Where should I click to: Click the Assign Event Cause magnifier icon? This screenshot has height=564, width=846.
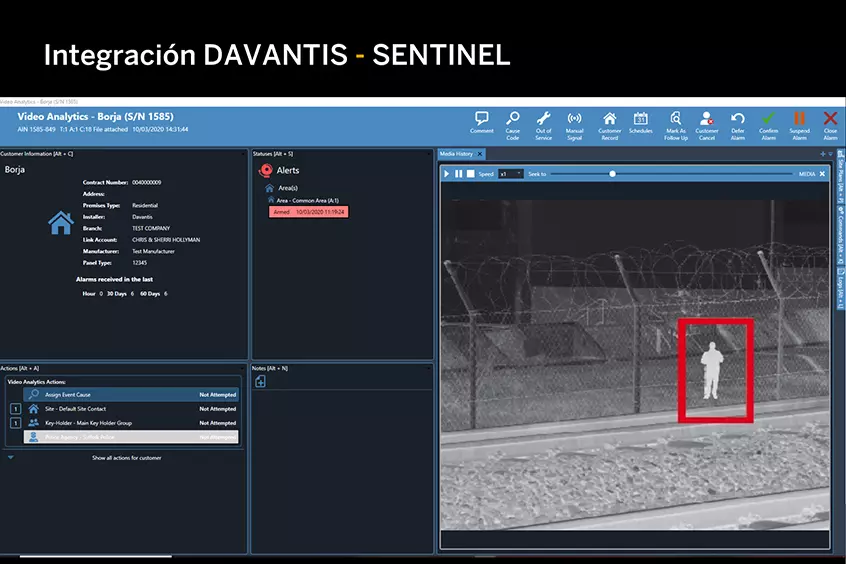33,395
